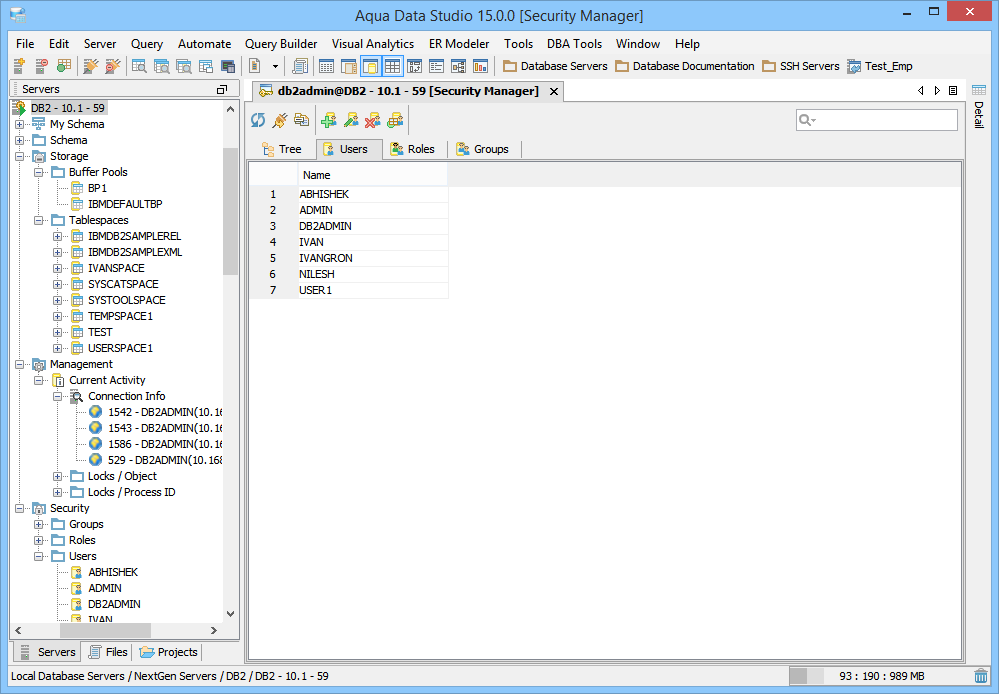Click the pencil Edit User icon
This screenshot has width=999, height=694.
coord(350,120)
